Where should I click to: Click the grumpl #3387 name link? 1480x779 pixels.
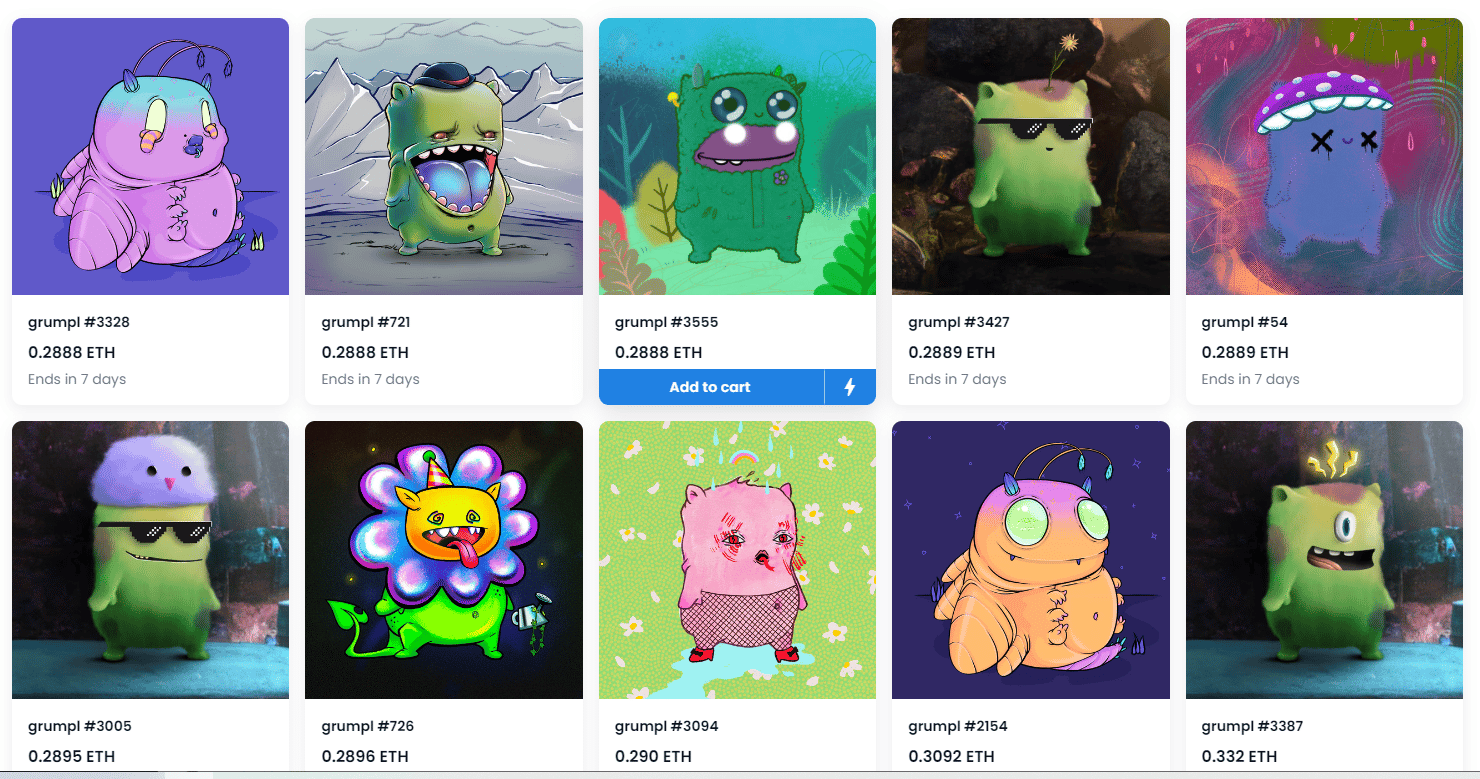[x=1252, y=726]
